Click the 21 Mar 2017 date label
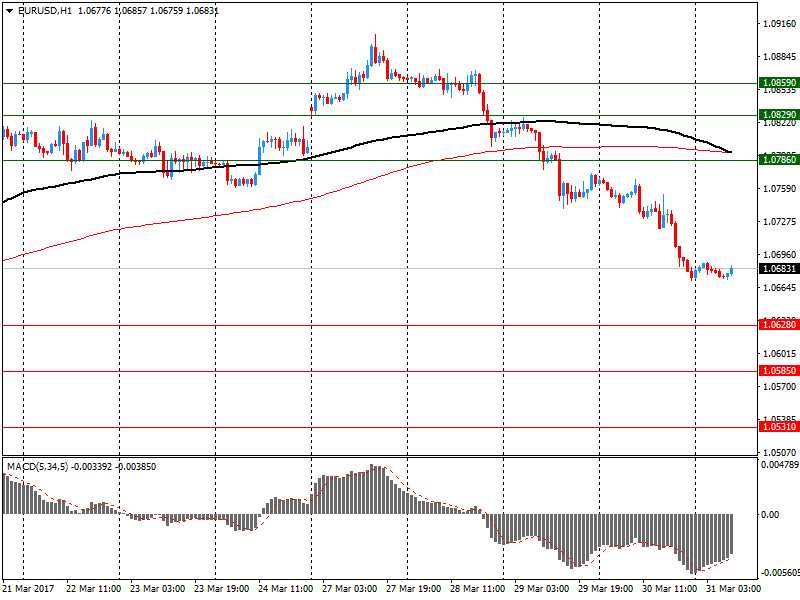800x600 pixels. point(27,590)
